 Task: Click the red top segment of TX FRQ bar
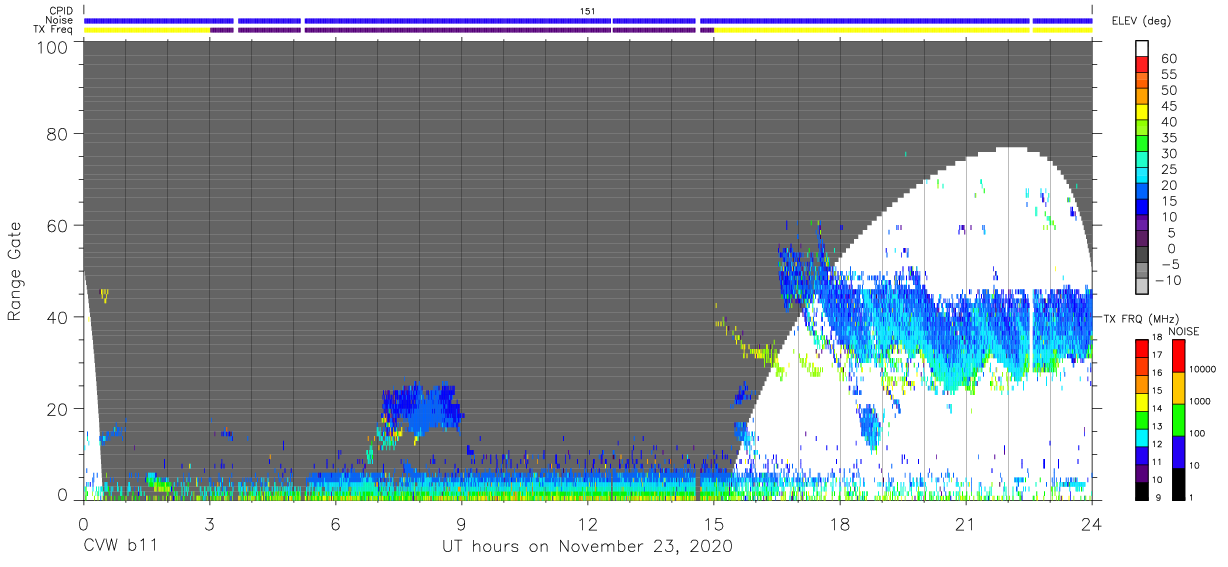click(1144, 348)
